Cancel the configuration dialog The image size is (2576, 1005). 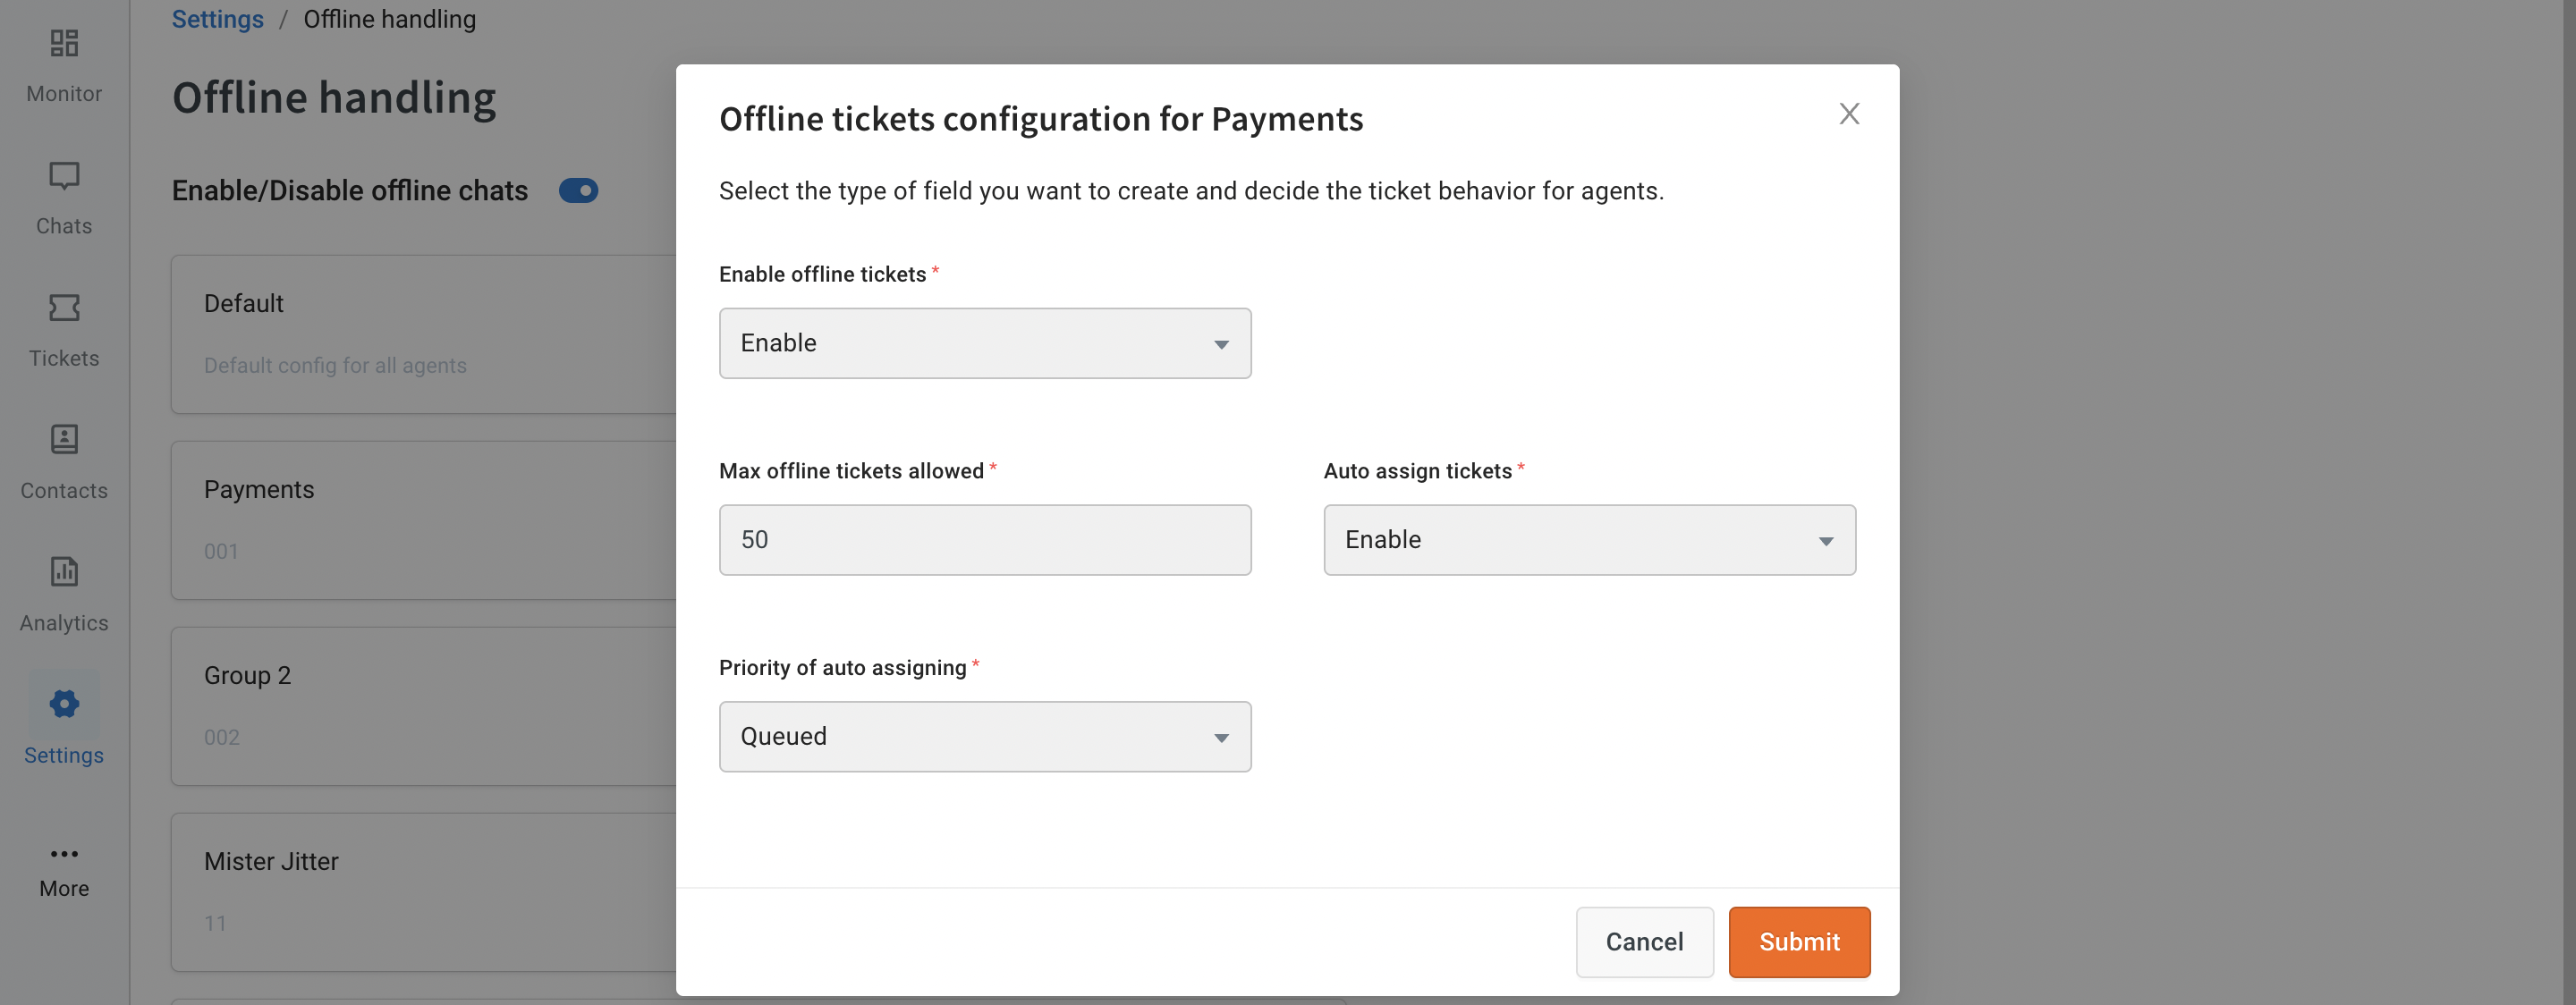coord(1644,942)
